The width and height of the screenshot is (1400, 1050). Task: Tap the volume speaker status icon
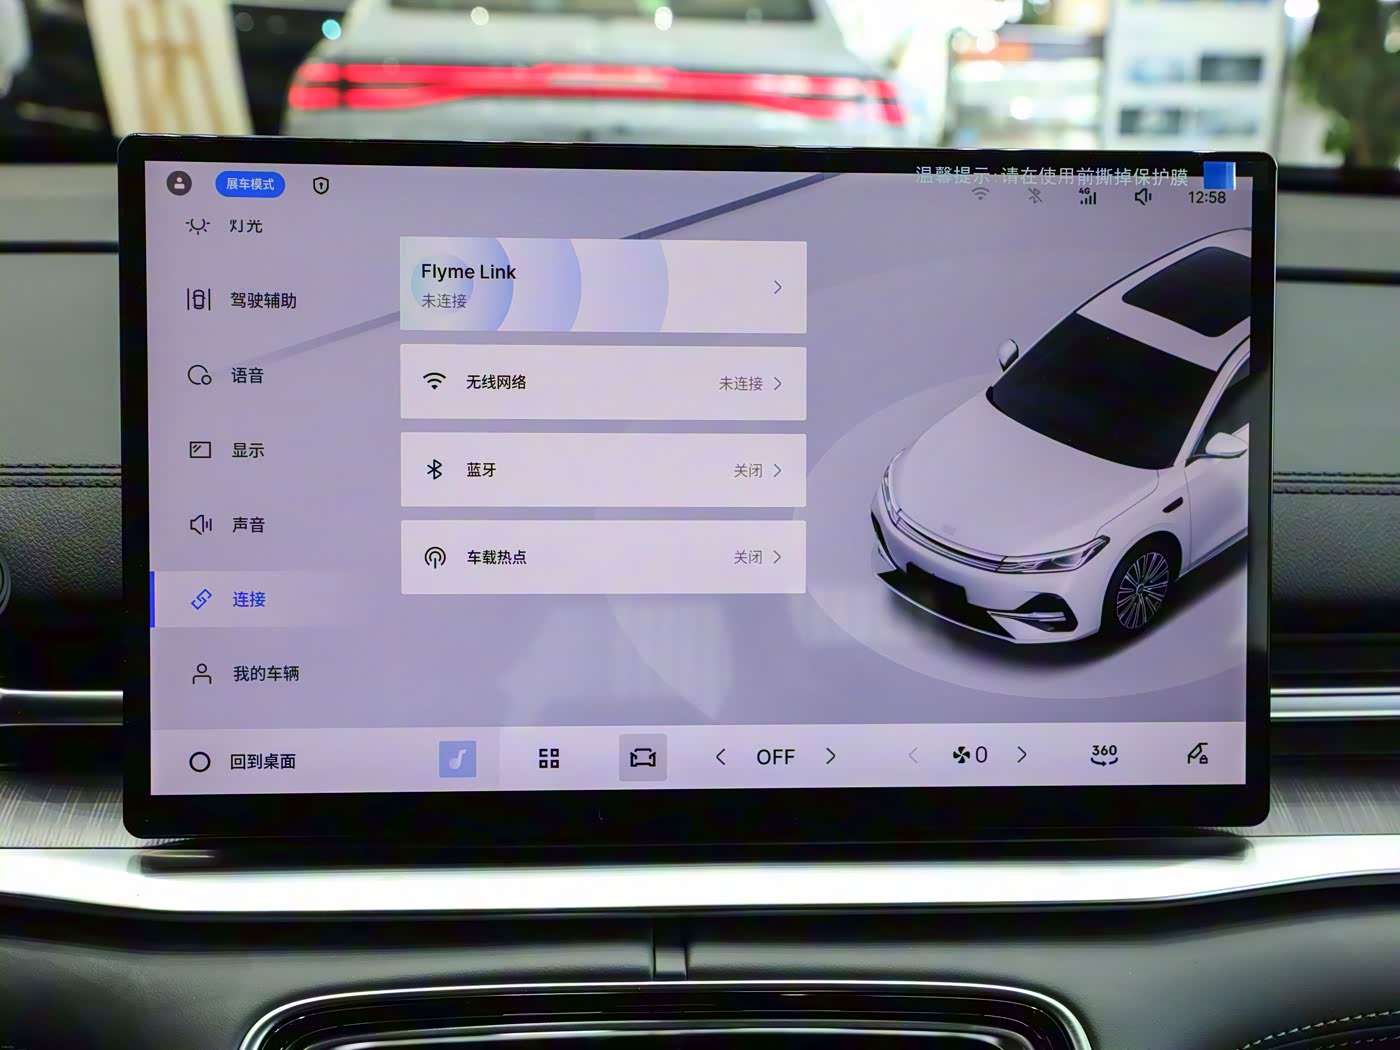tap(1143, 197)
